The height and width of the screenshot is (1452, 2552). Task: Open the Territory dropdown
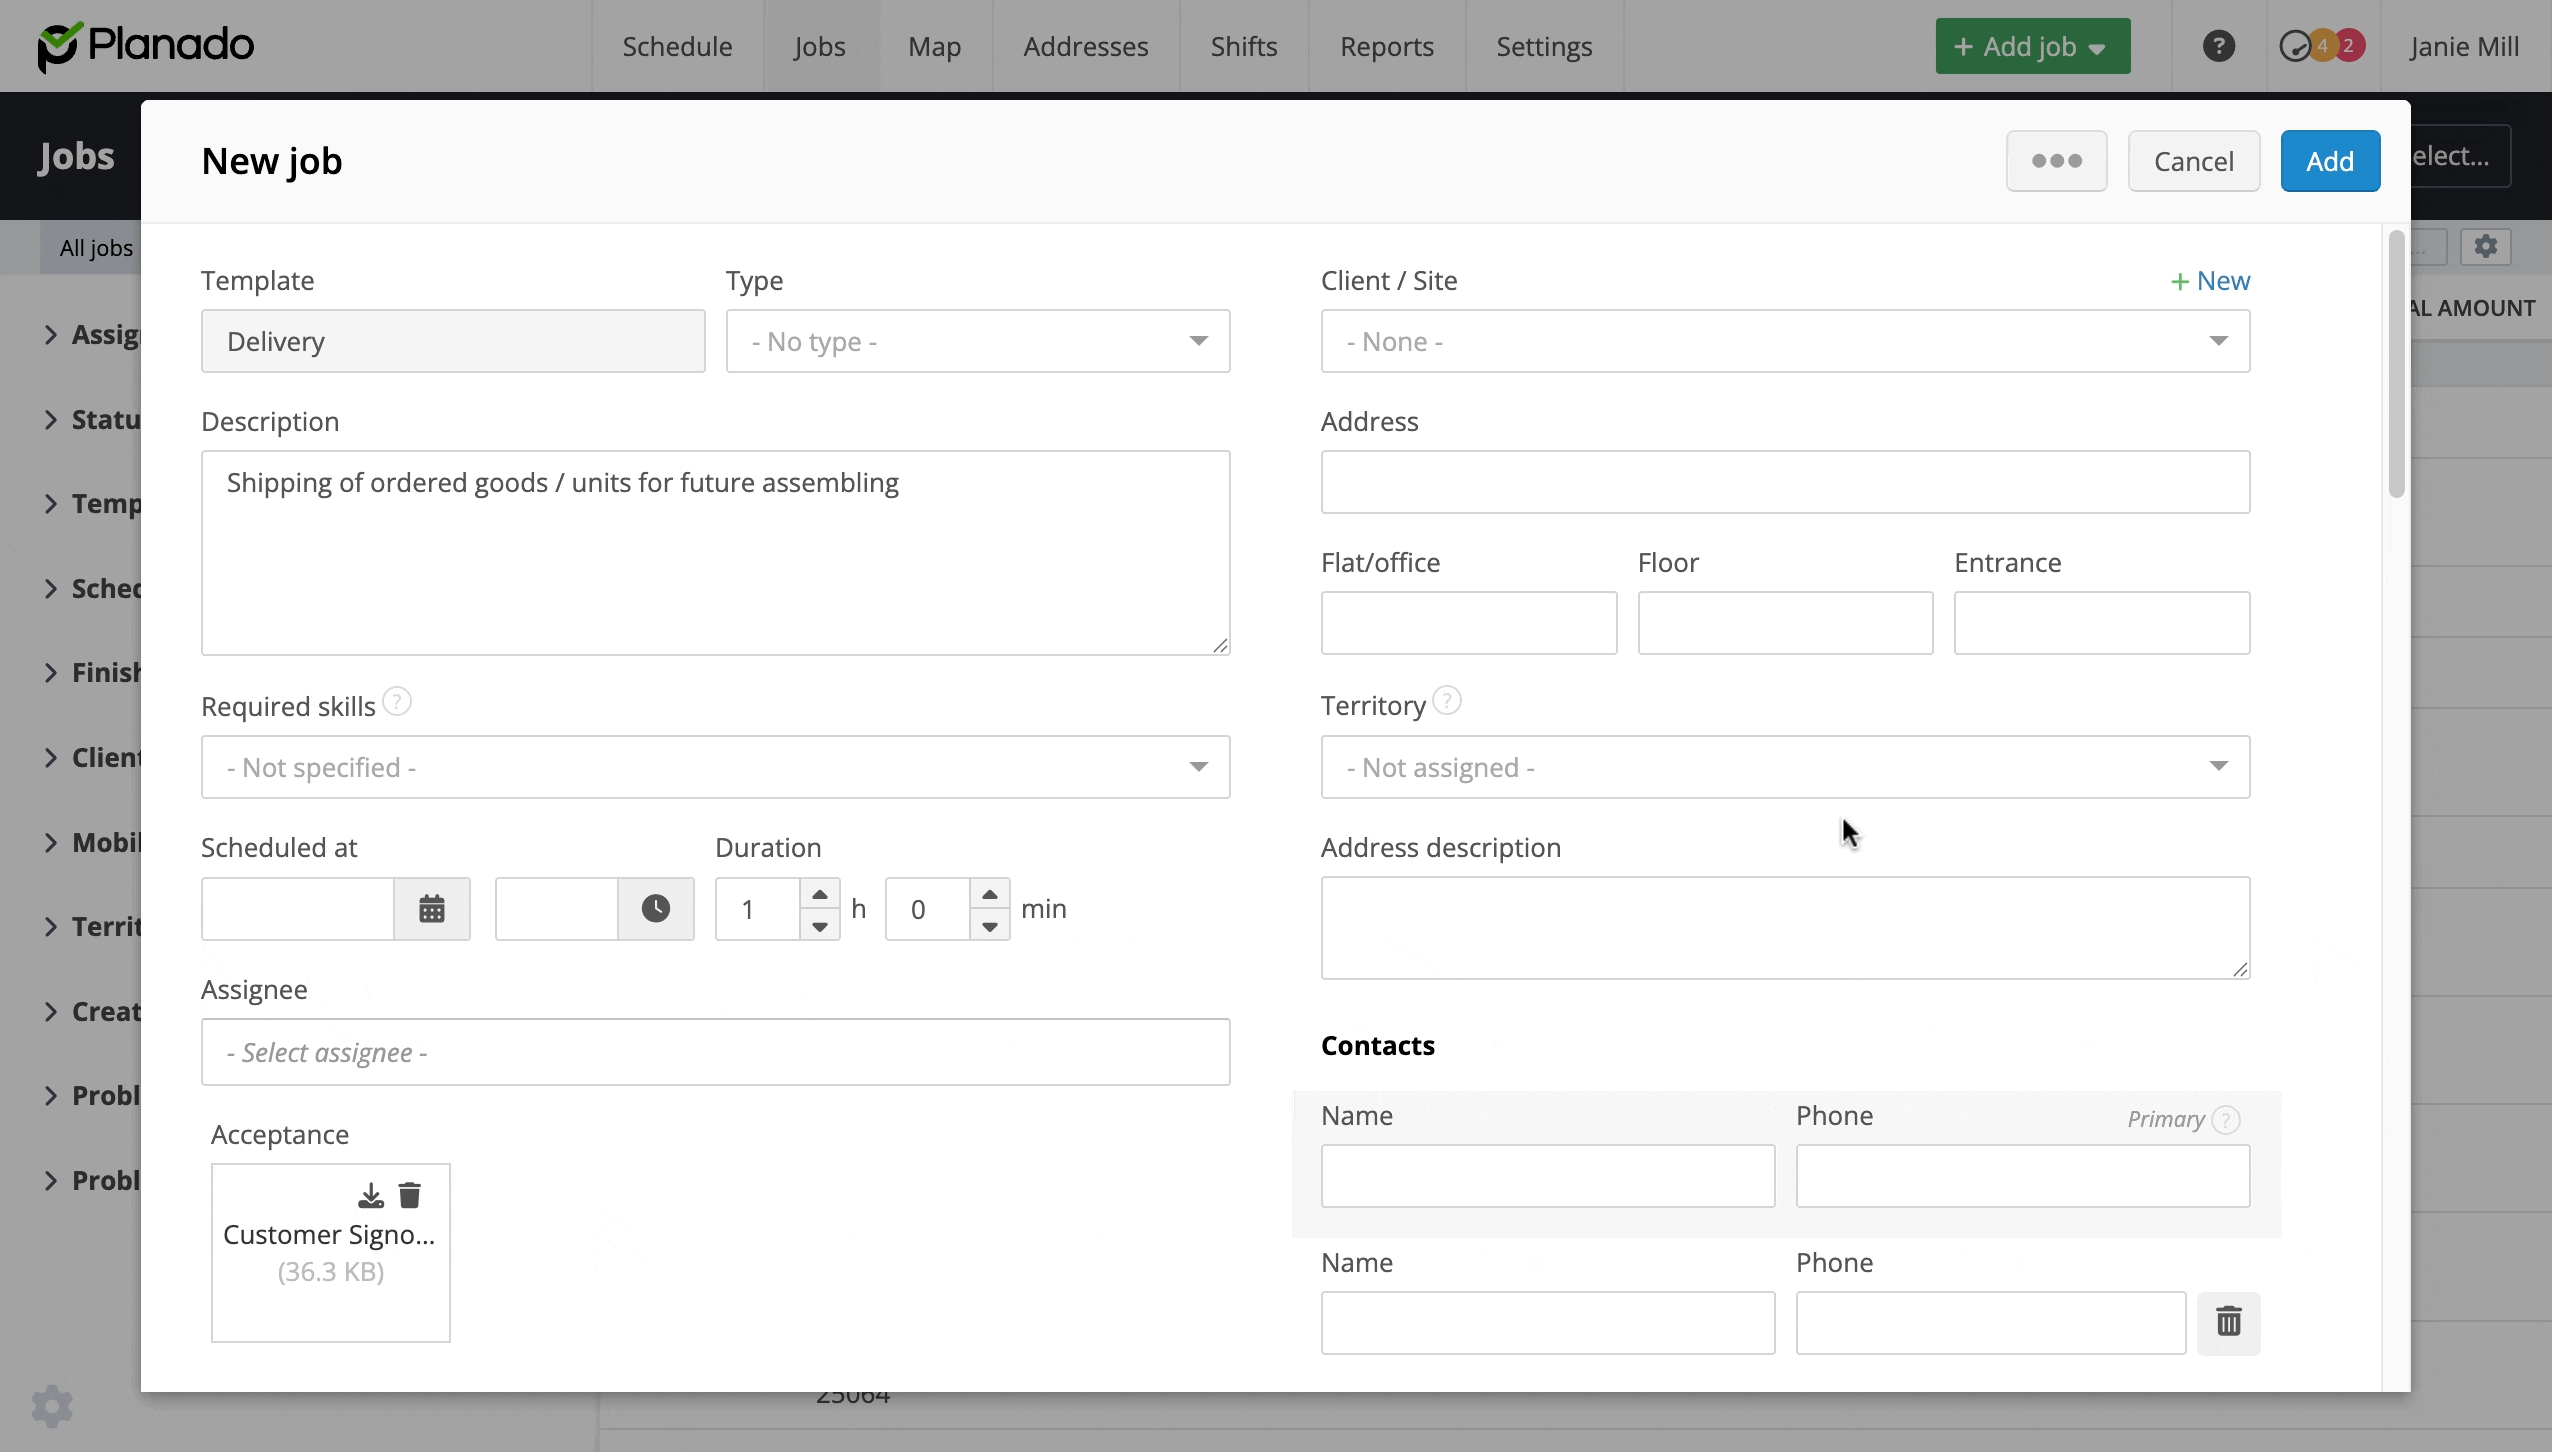[1785, 767]
